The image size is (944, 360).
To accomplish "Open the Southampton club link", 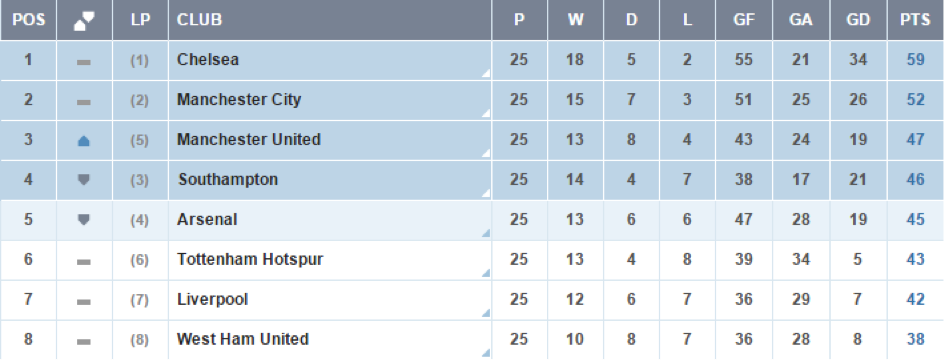I will (228, 180).
